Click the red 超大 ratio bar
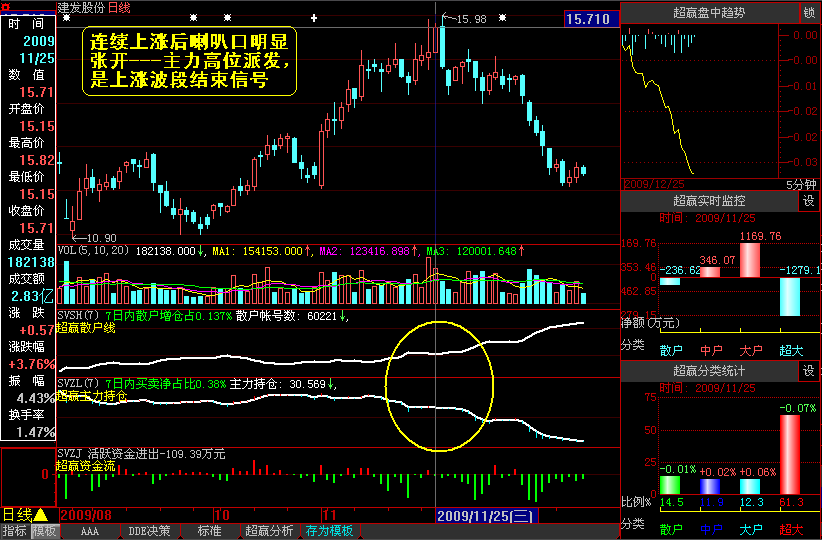This screenshot has width=822, height=540. coord(790,453)
